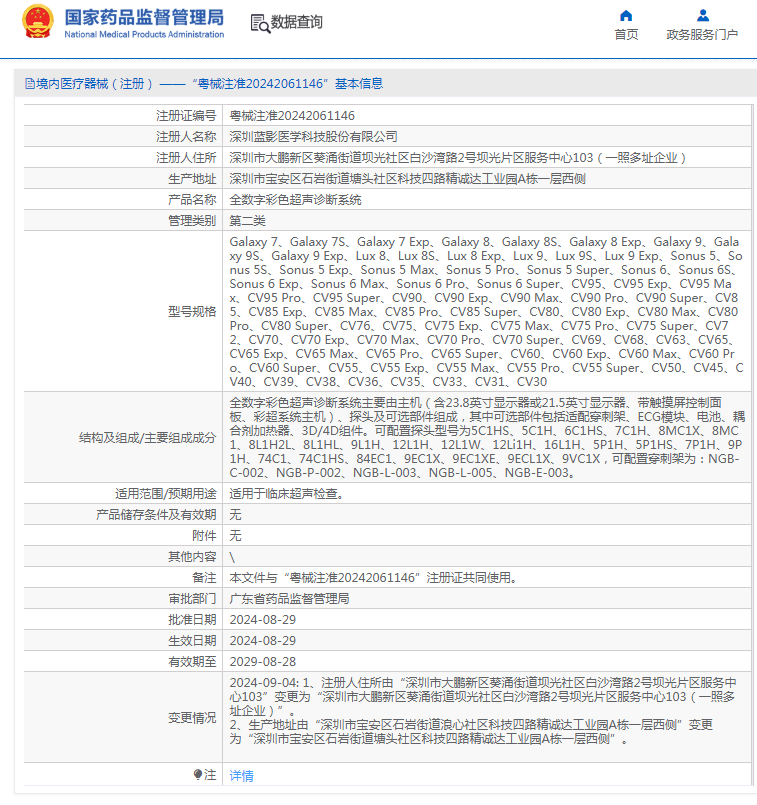The width and height of the screenshot is (757, 805).
Task: Click the national emblem logo
Action: [37, 22]
